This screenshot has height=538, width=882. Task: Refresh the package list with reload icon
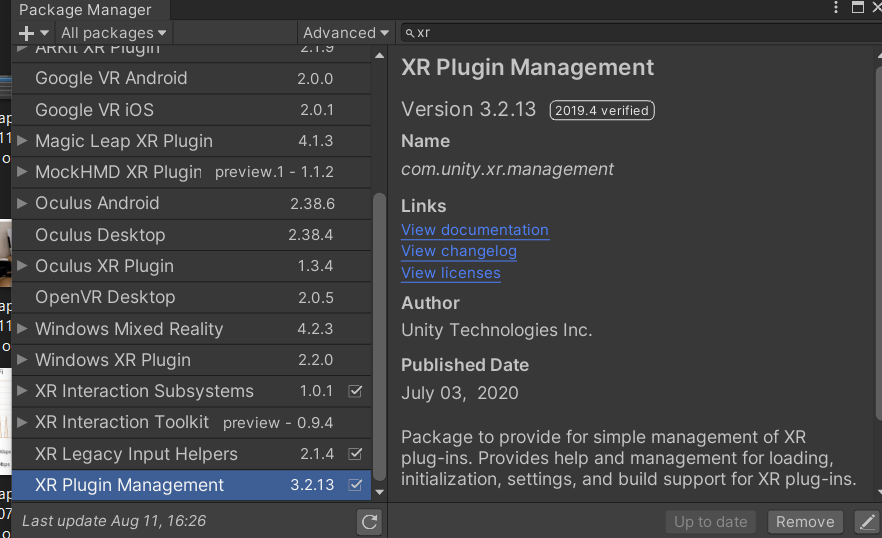[x=370, y=522]
